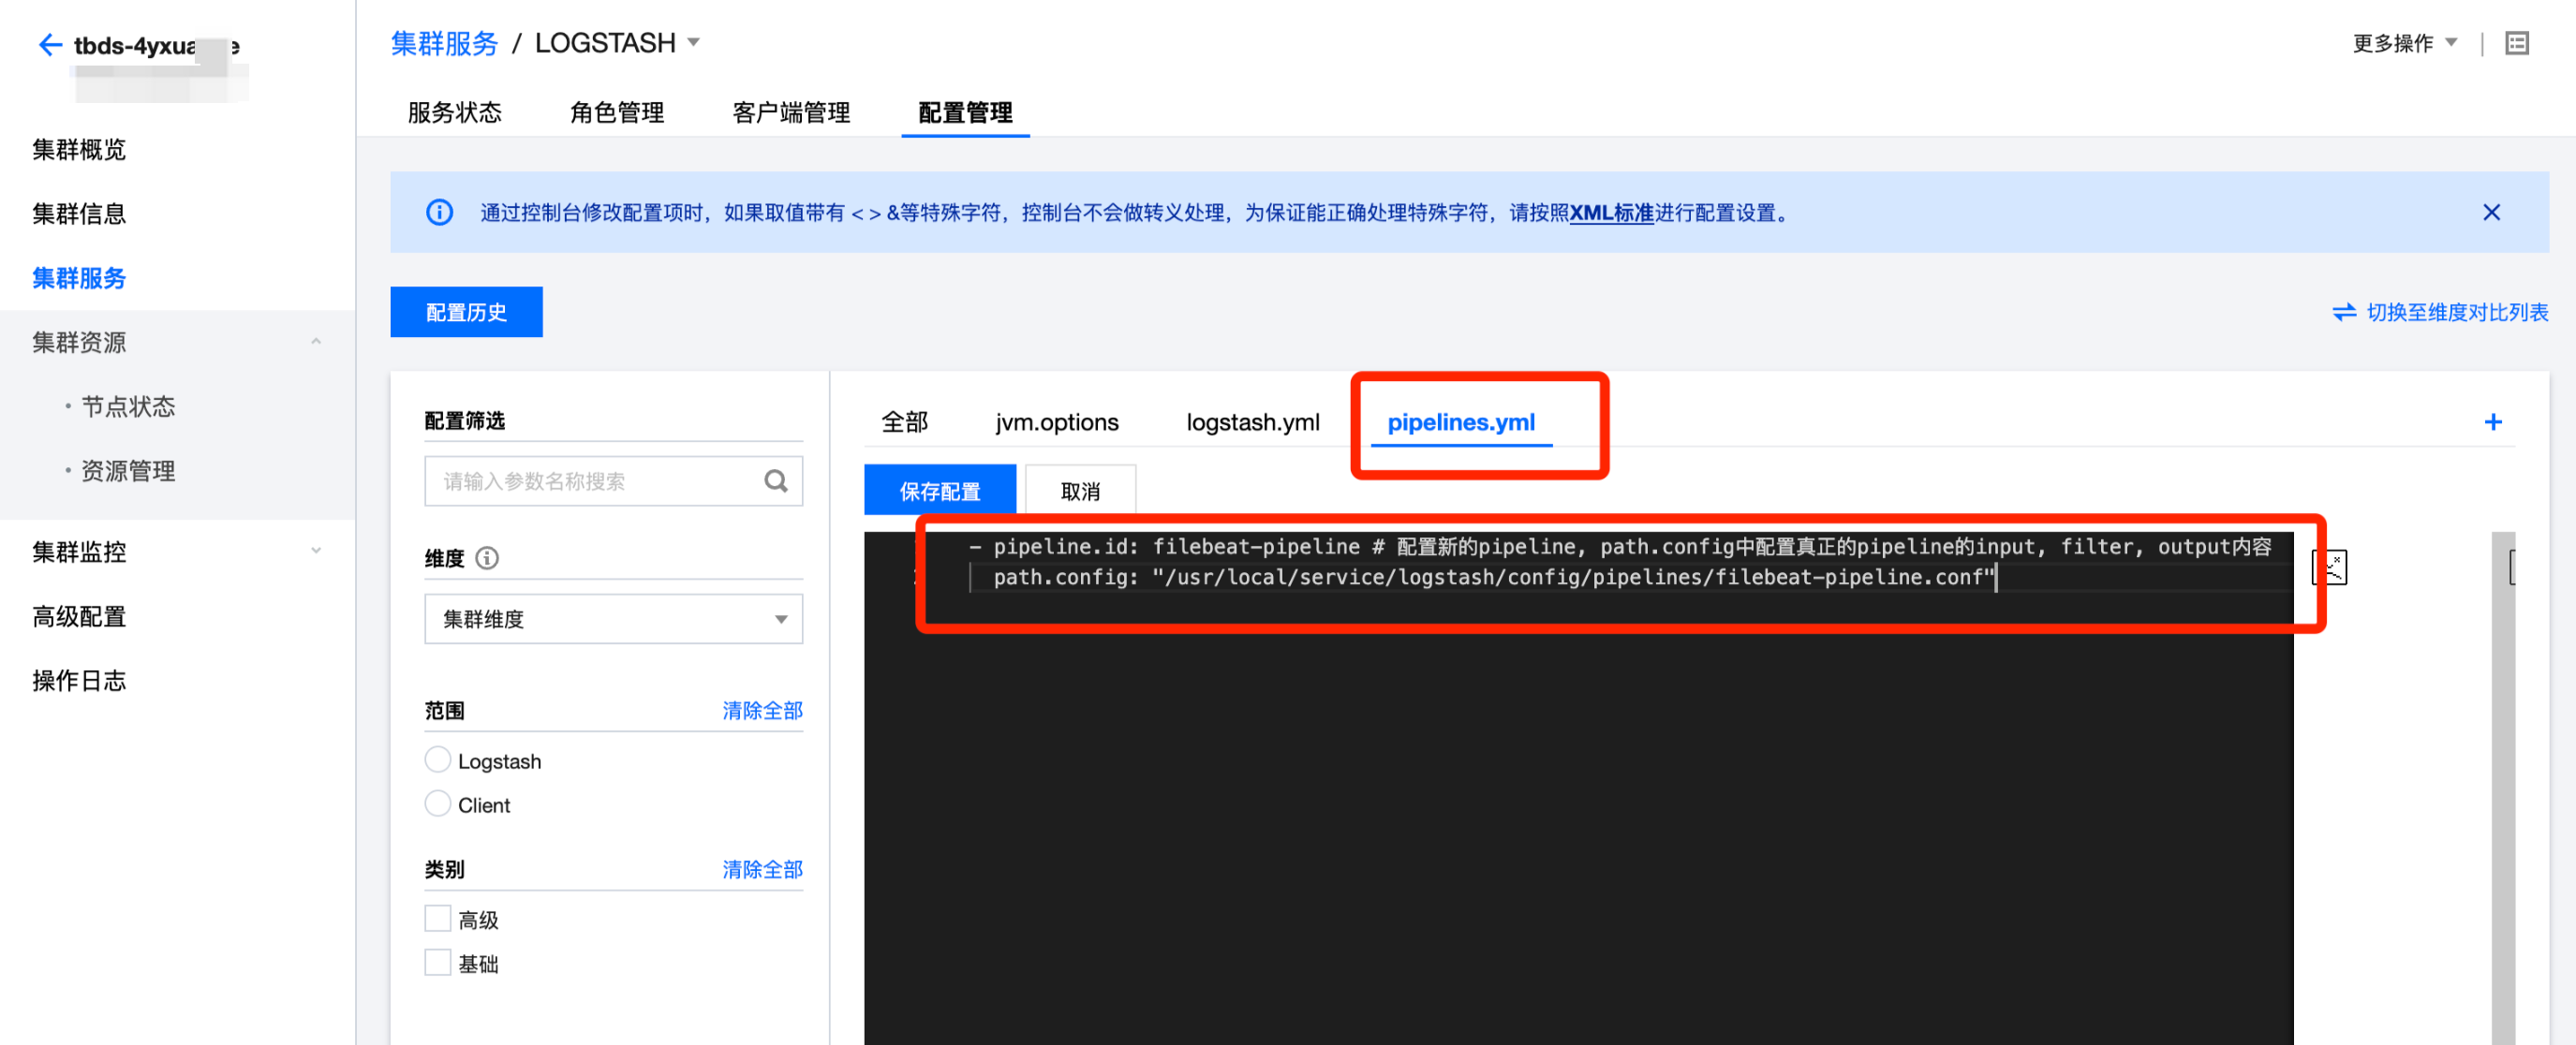Open the LOGSTASH service dropdown arrow
This screenshot has height=1045, width=2576.
click(694, 43)
